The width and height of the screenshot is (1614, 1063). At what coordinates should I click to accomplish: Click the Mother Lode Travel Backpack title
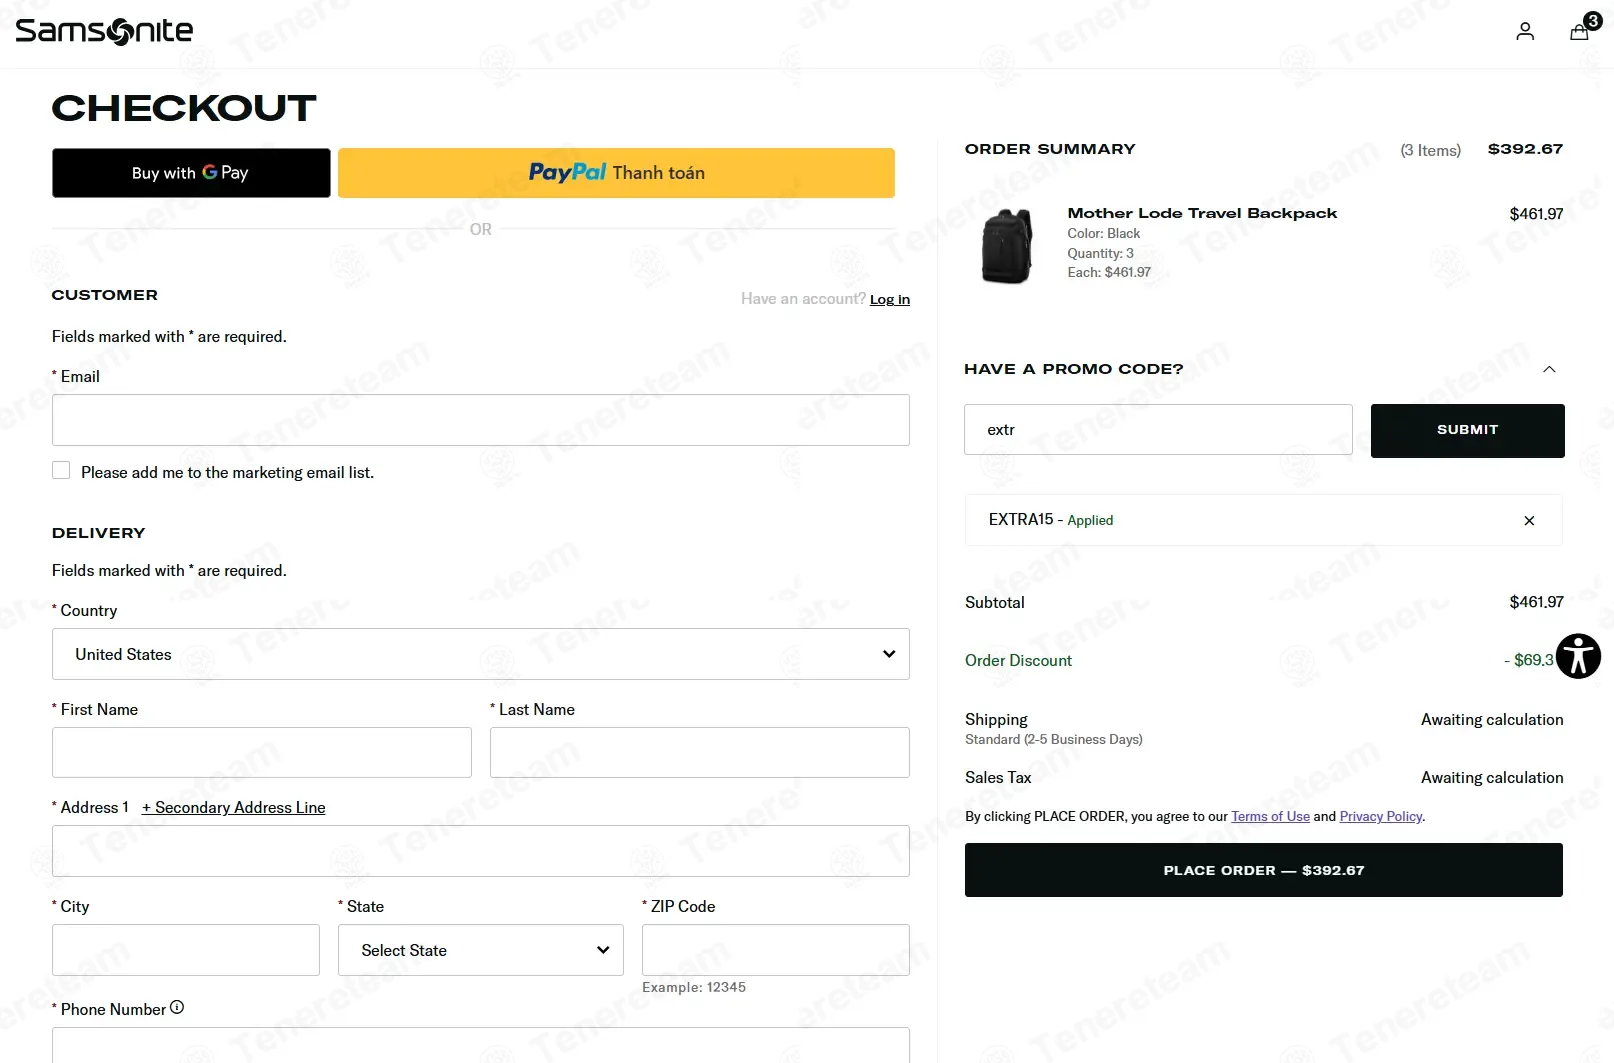(1202, 213)
